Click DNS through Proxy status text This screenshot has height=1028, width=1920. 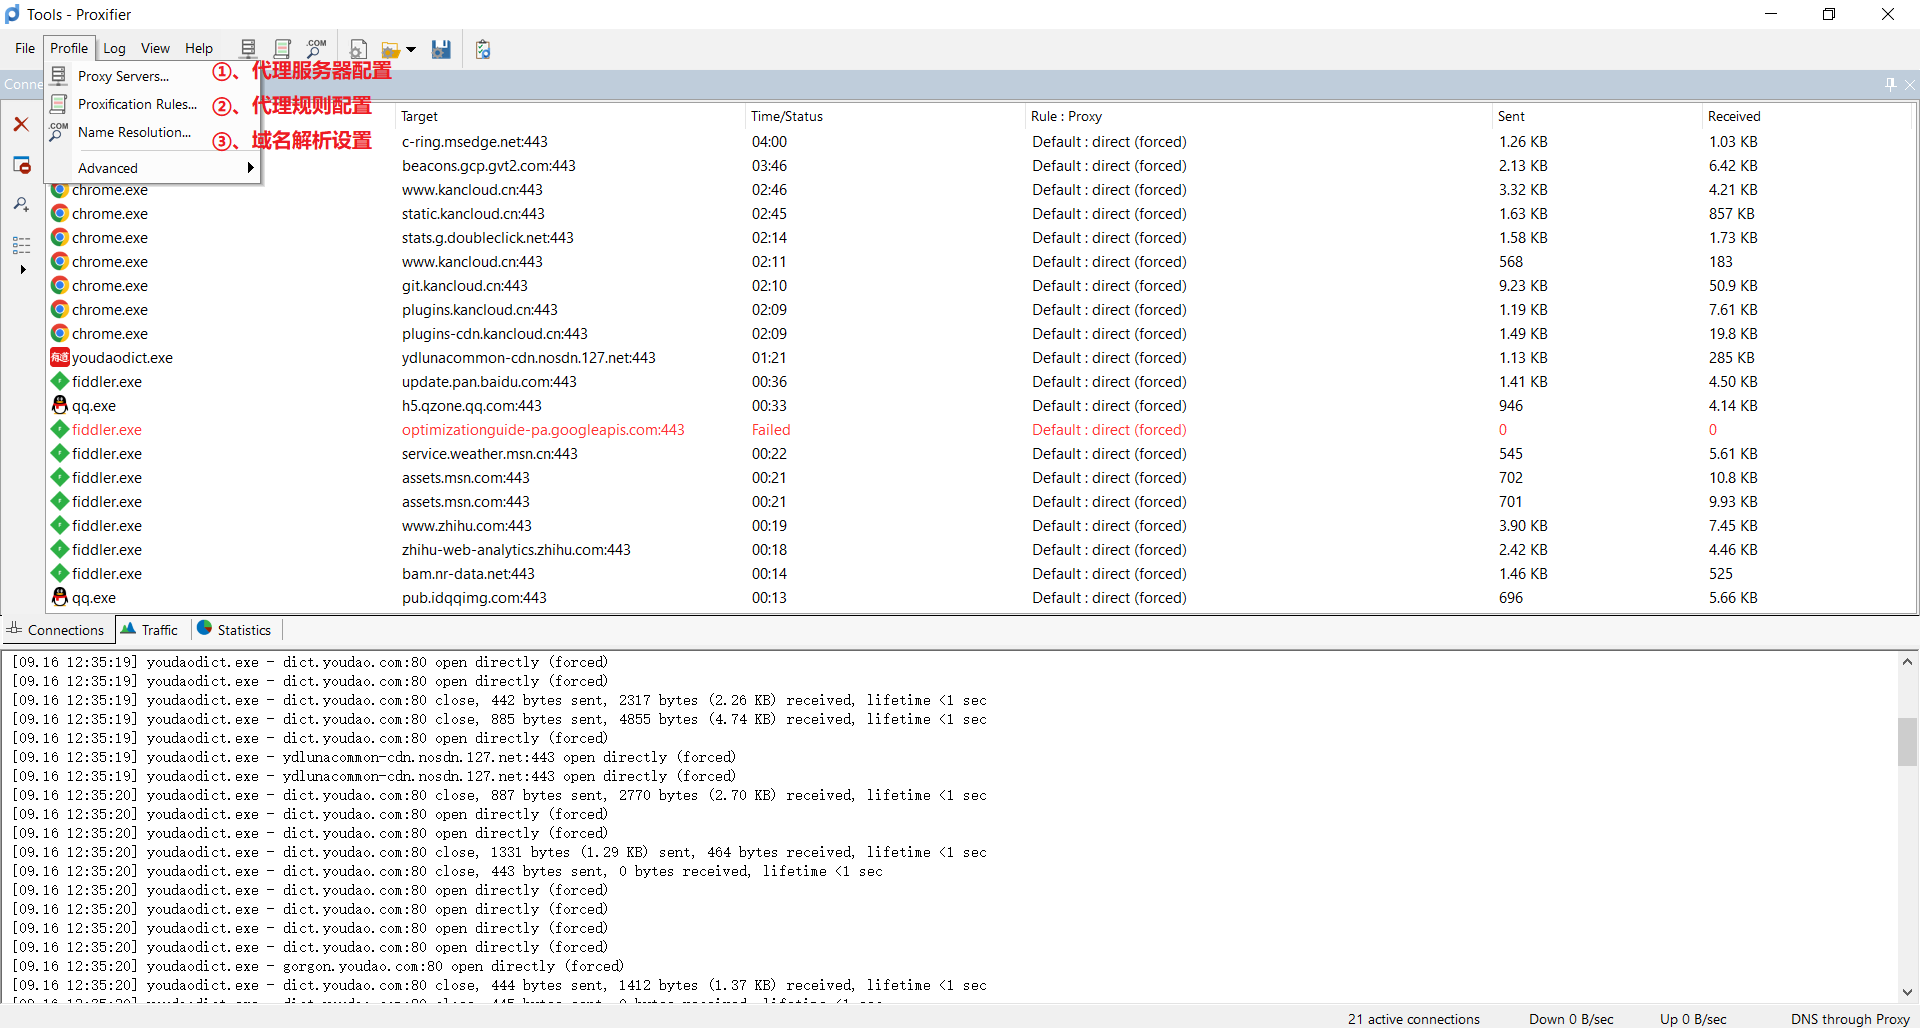tap(1850, 1019)
